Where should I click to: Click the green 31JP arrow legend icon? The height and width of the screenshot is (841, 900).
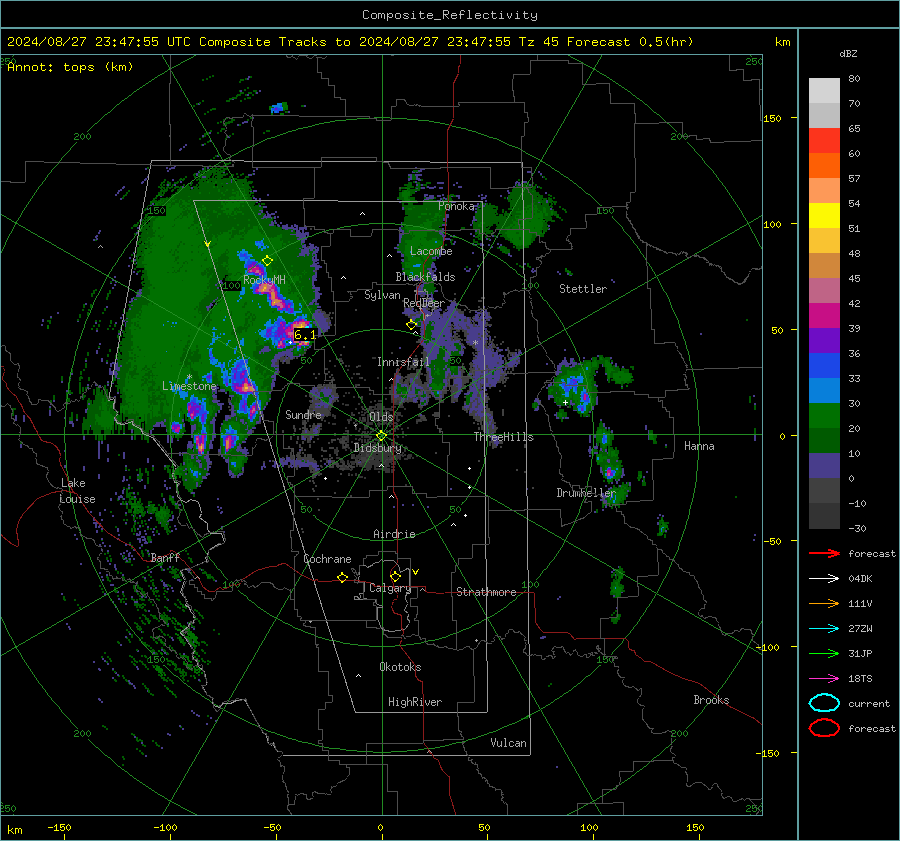(x=824, y=653)
